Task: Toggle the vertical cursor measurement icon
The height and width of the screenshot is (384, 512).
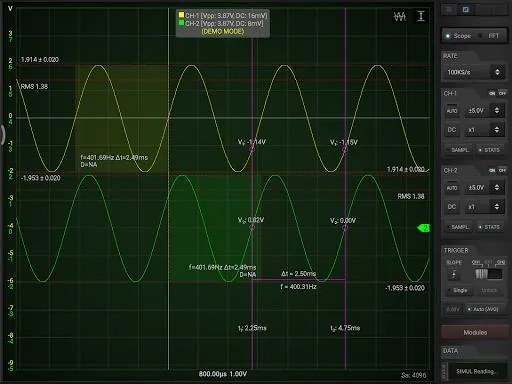Action: pos(421,16)
